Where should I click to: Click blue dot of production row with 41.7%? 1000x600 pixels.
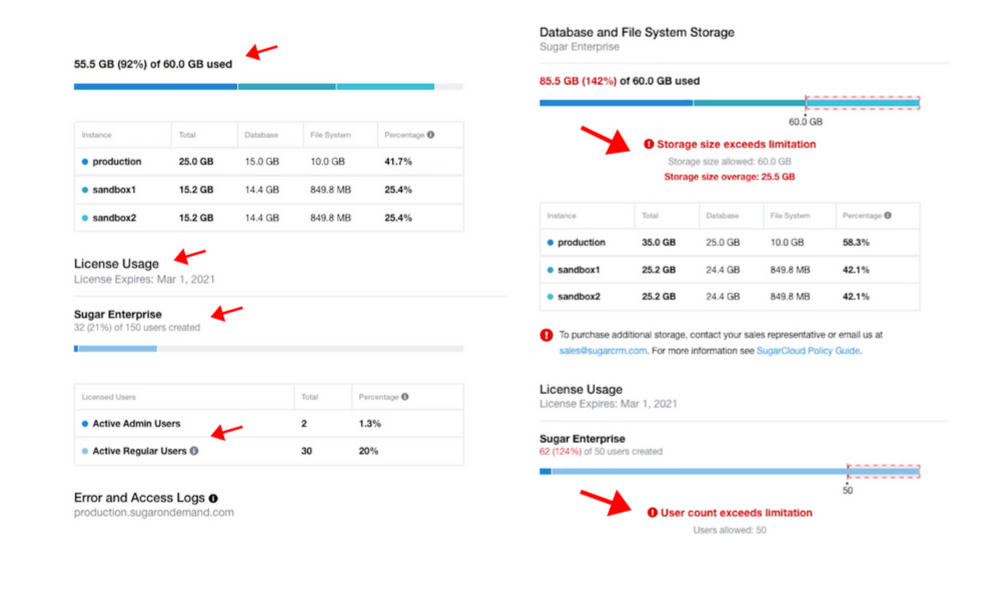85,162
